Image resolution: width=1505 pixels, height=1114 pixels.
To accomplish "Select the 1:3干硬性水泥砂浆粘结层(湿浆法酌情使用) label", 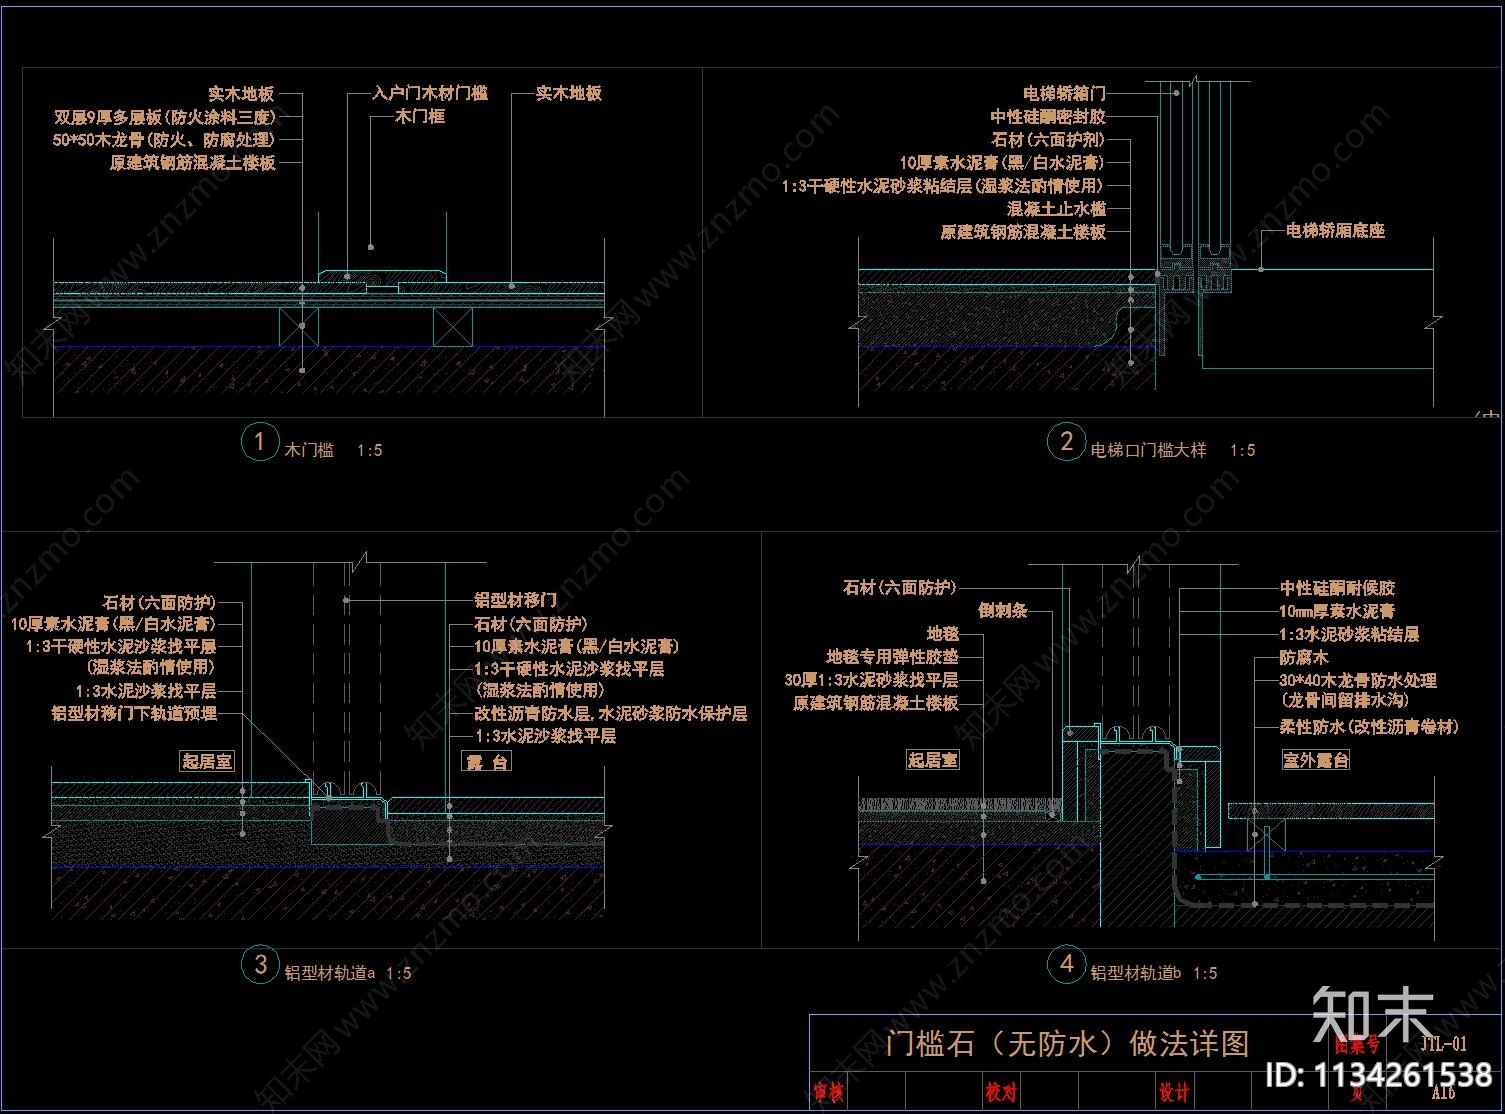I will point(944,186).
